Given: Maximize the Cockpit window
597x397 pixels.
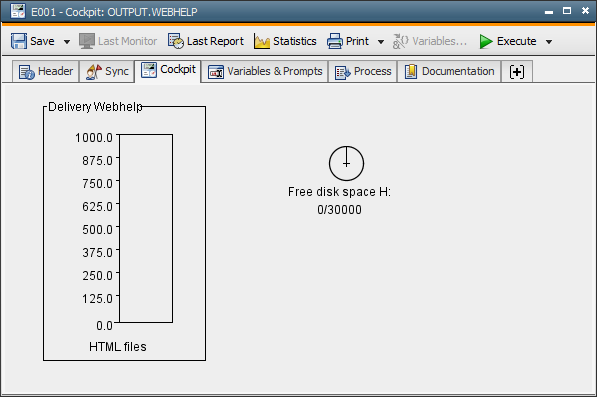Looking at the screenshot, I should tap(567, 11).
